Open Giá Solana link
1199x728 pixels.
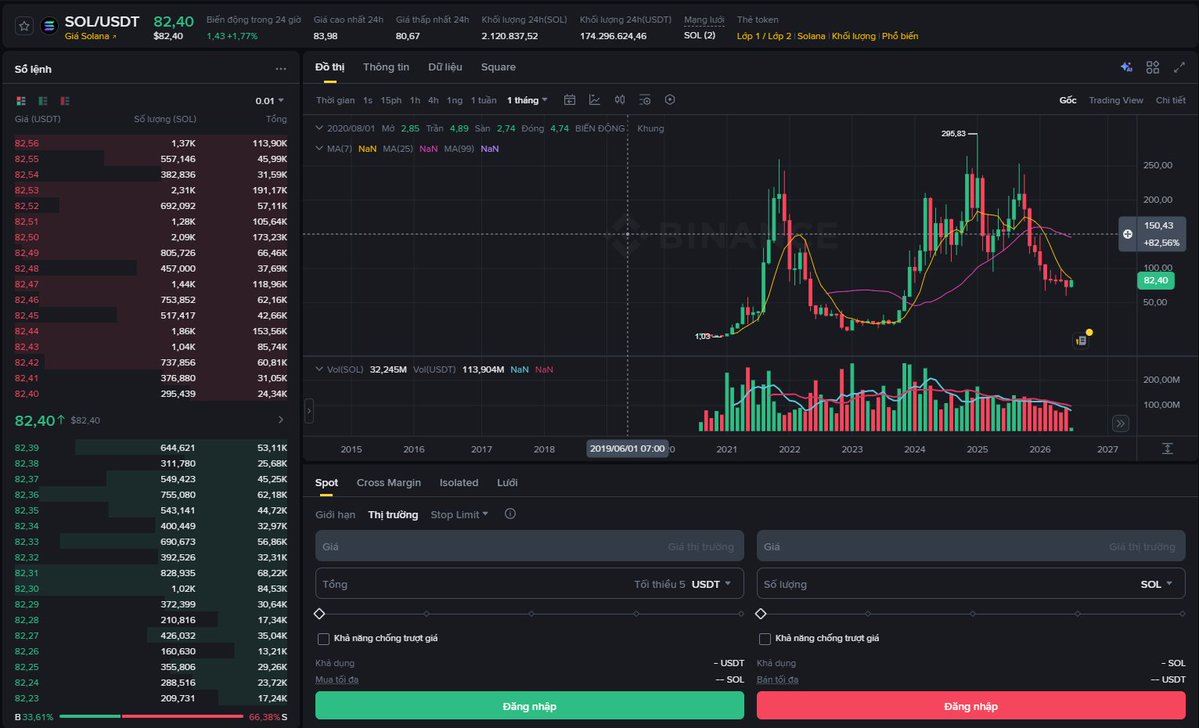pyautogui.click(x=90, y=36)
